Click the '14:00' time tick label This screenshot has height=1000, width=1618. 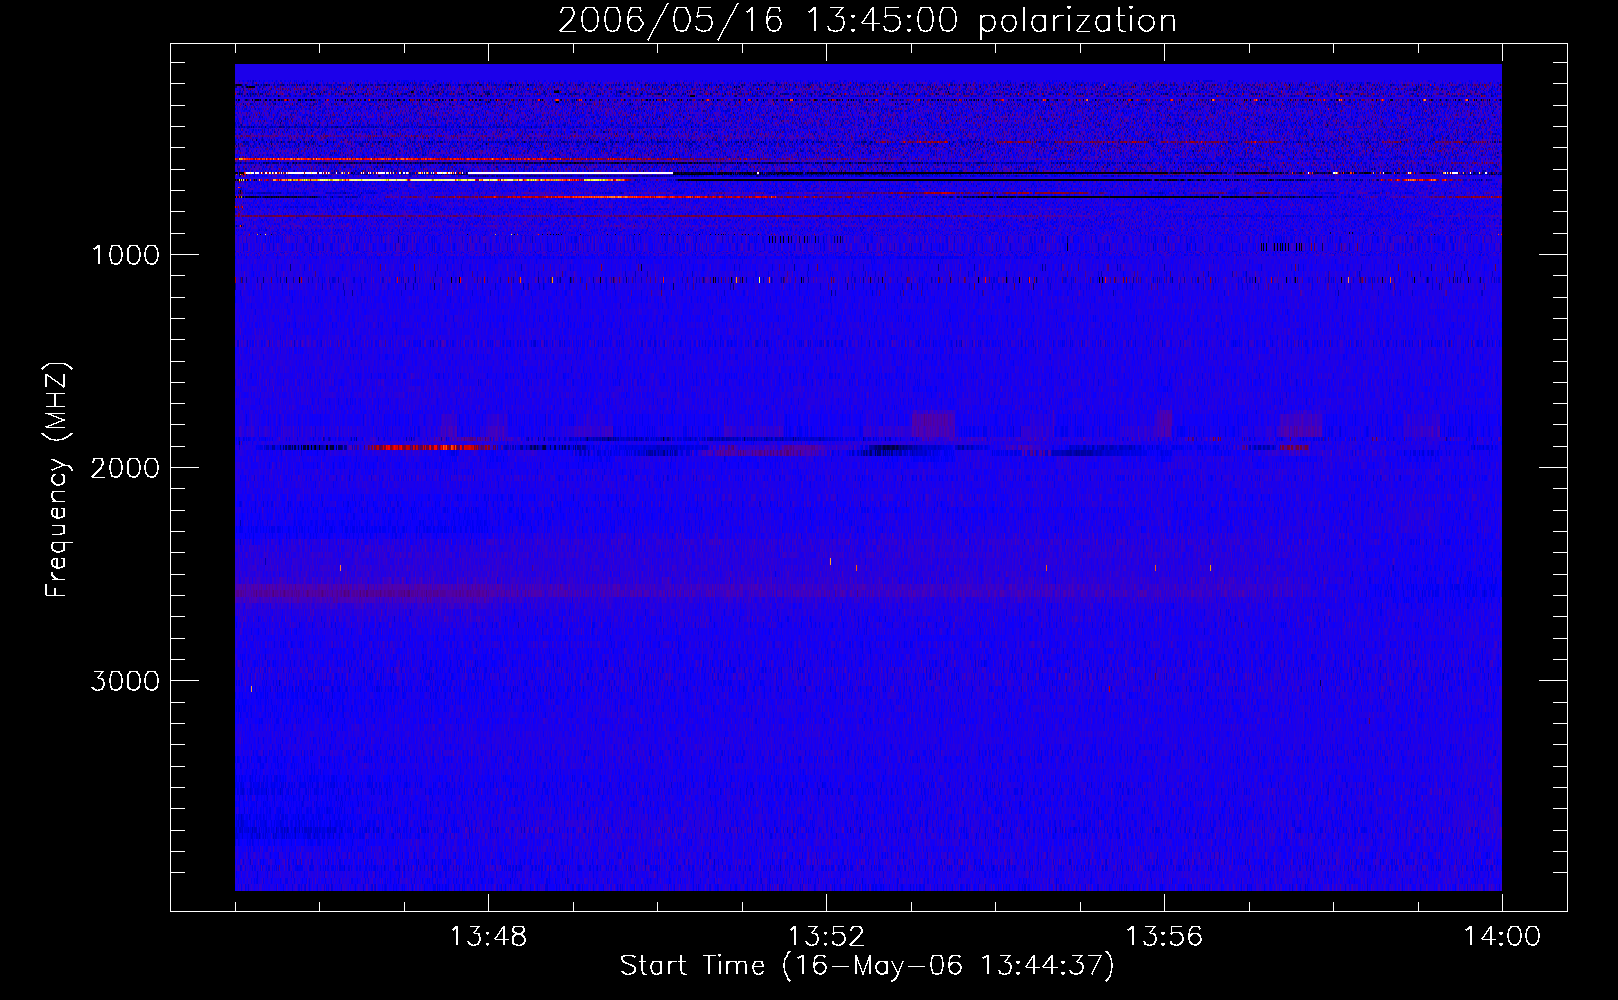[x=1502, y=937]
